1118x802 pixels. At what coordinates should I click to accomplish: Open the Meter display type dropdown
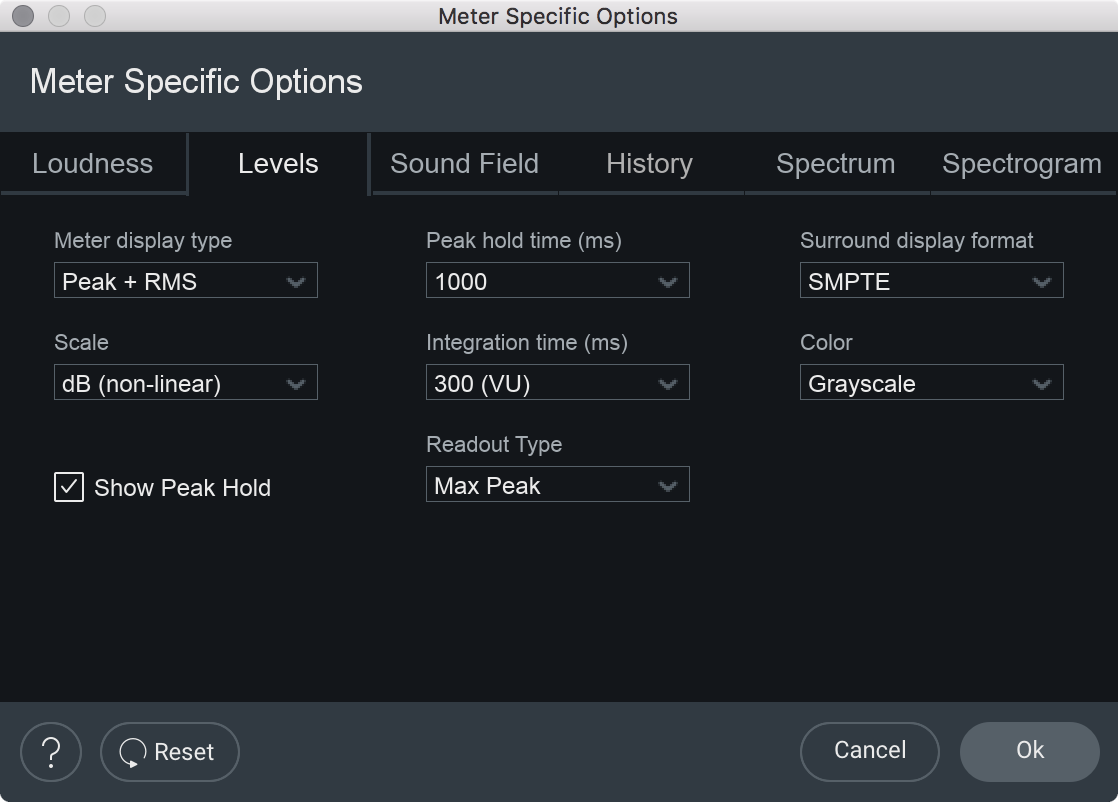point(186,281)
